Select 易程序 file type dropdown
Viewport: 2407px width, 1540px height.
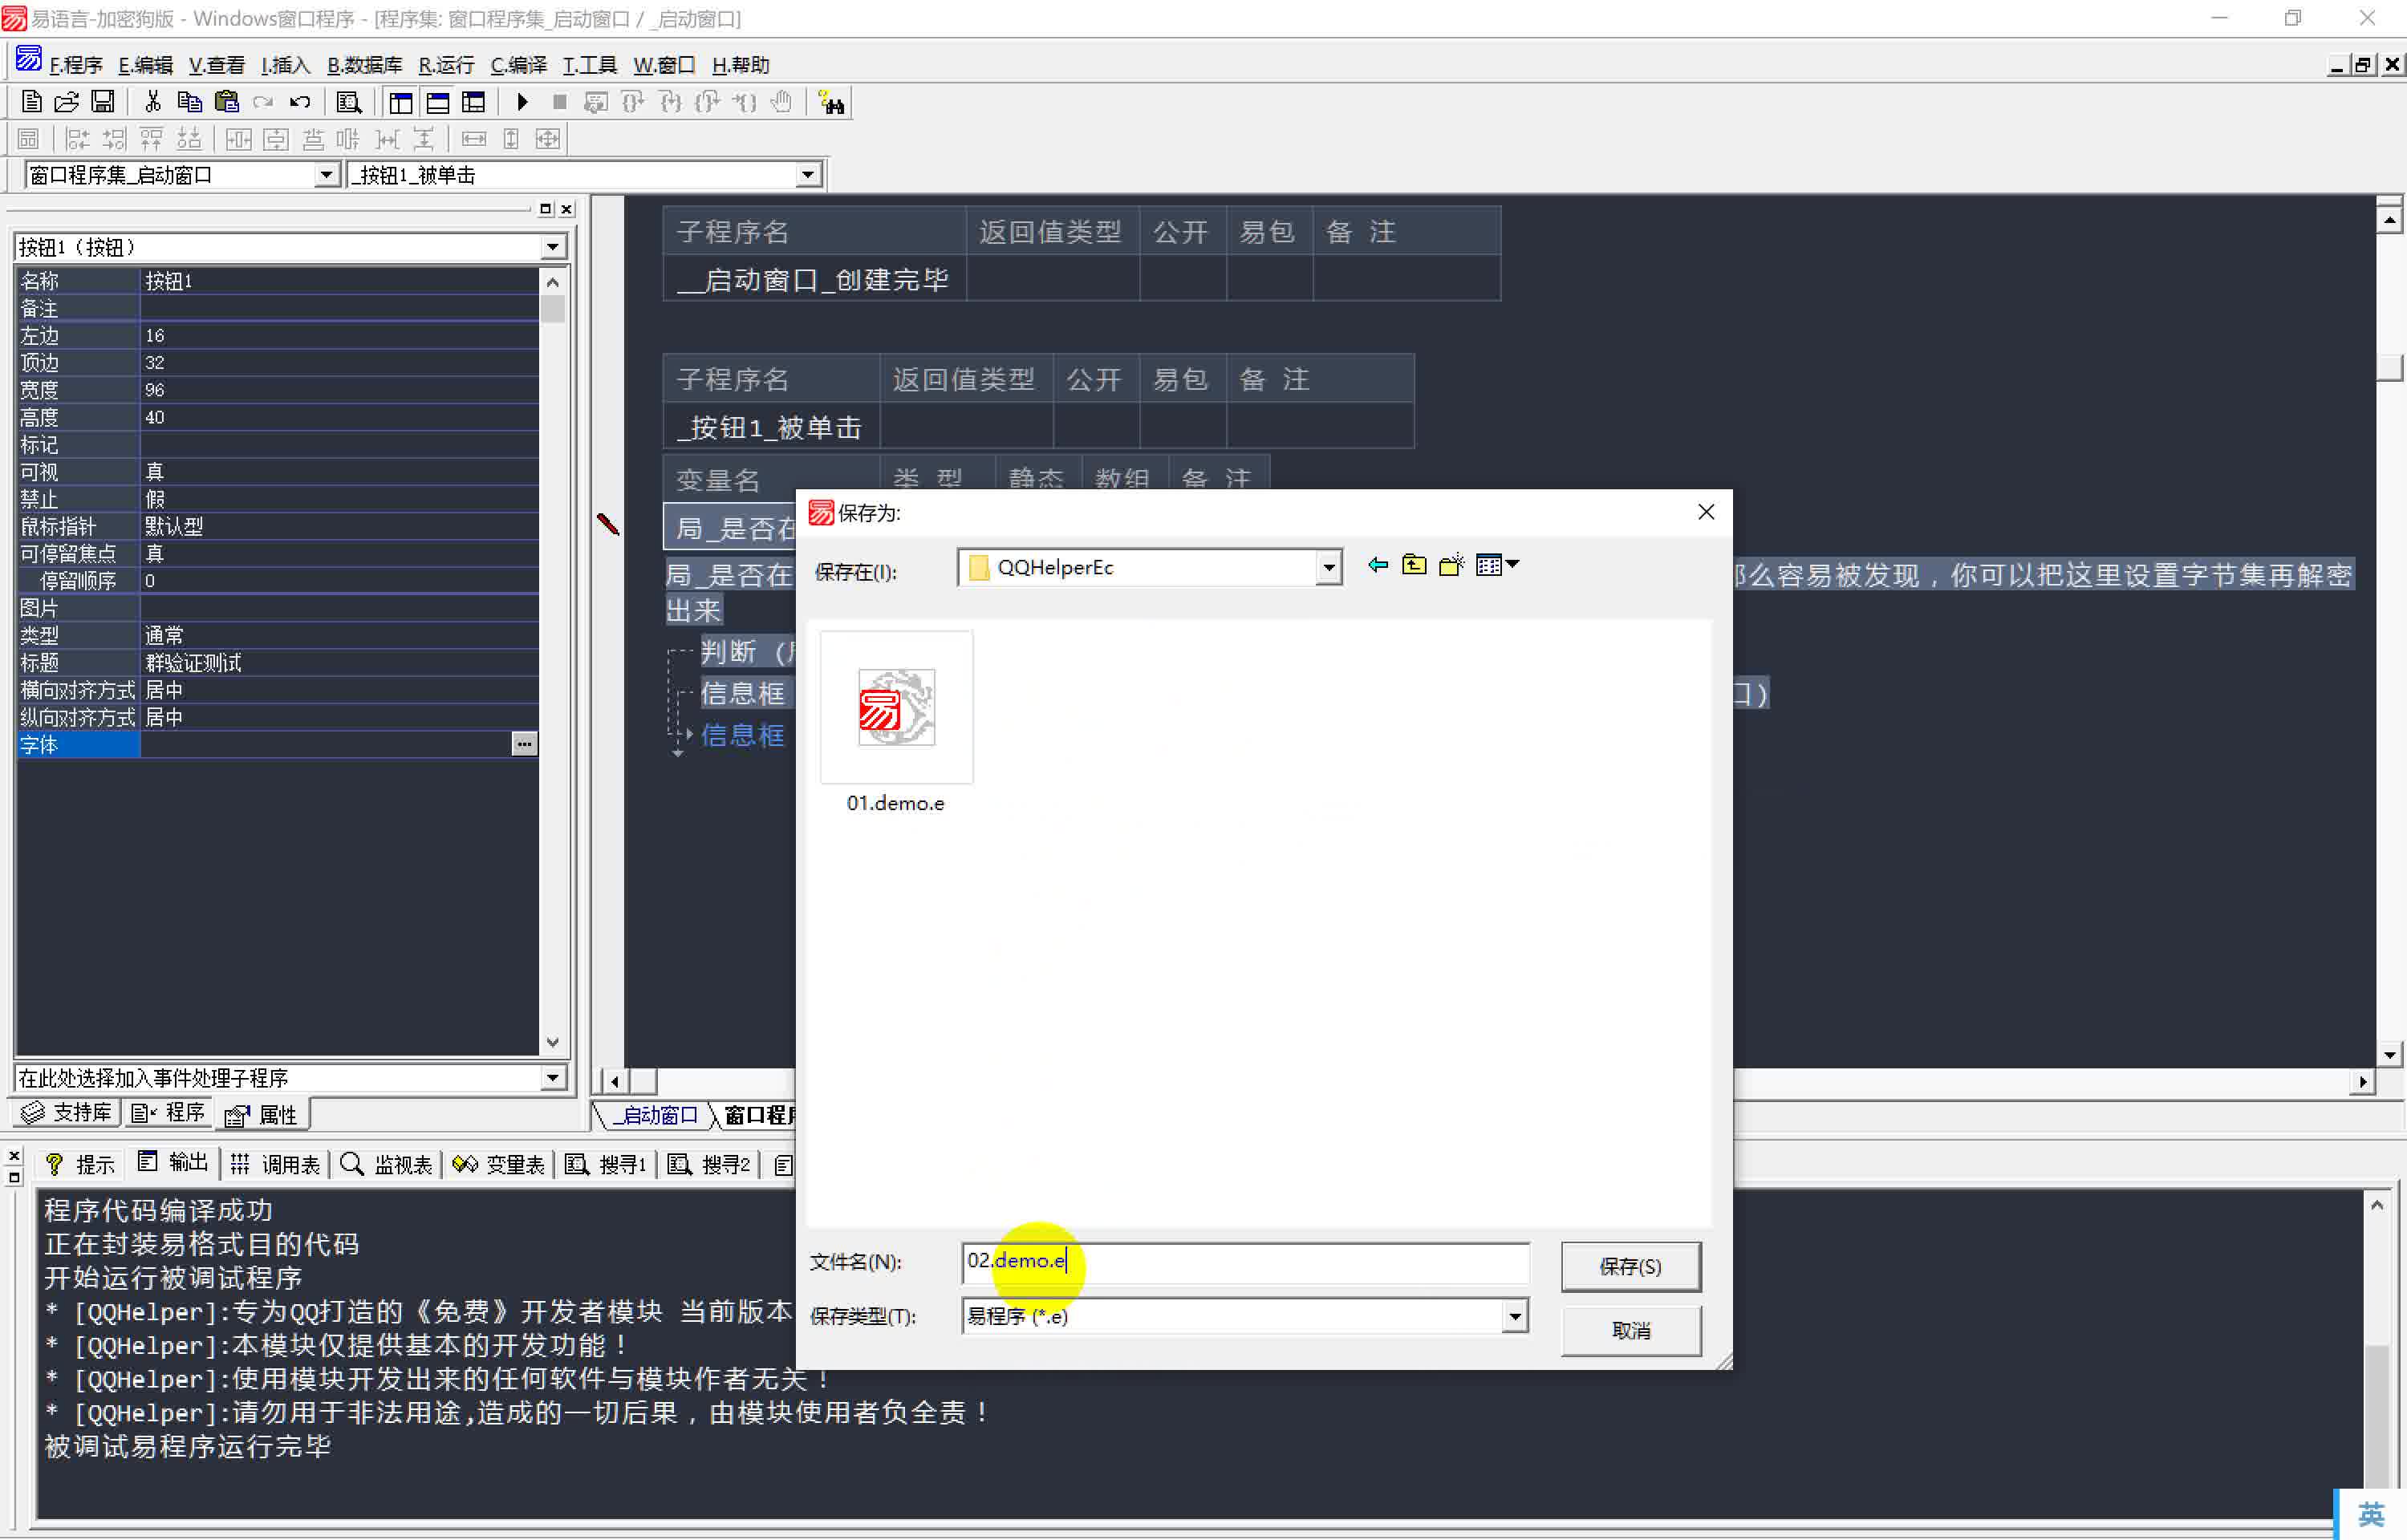click(1244, 1315)
